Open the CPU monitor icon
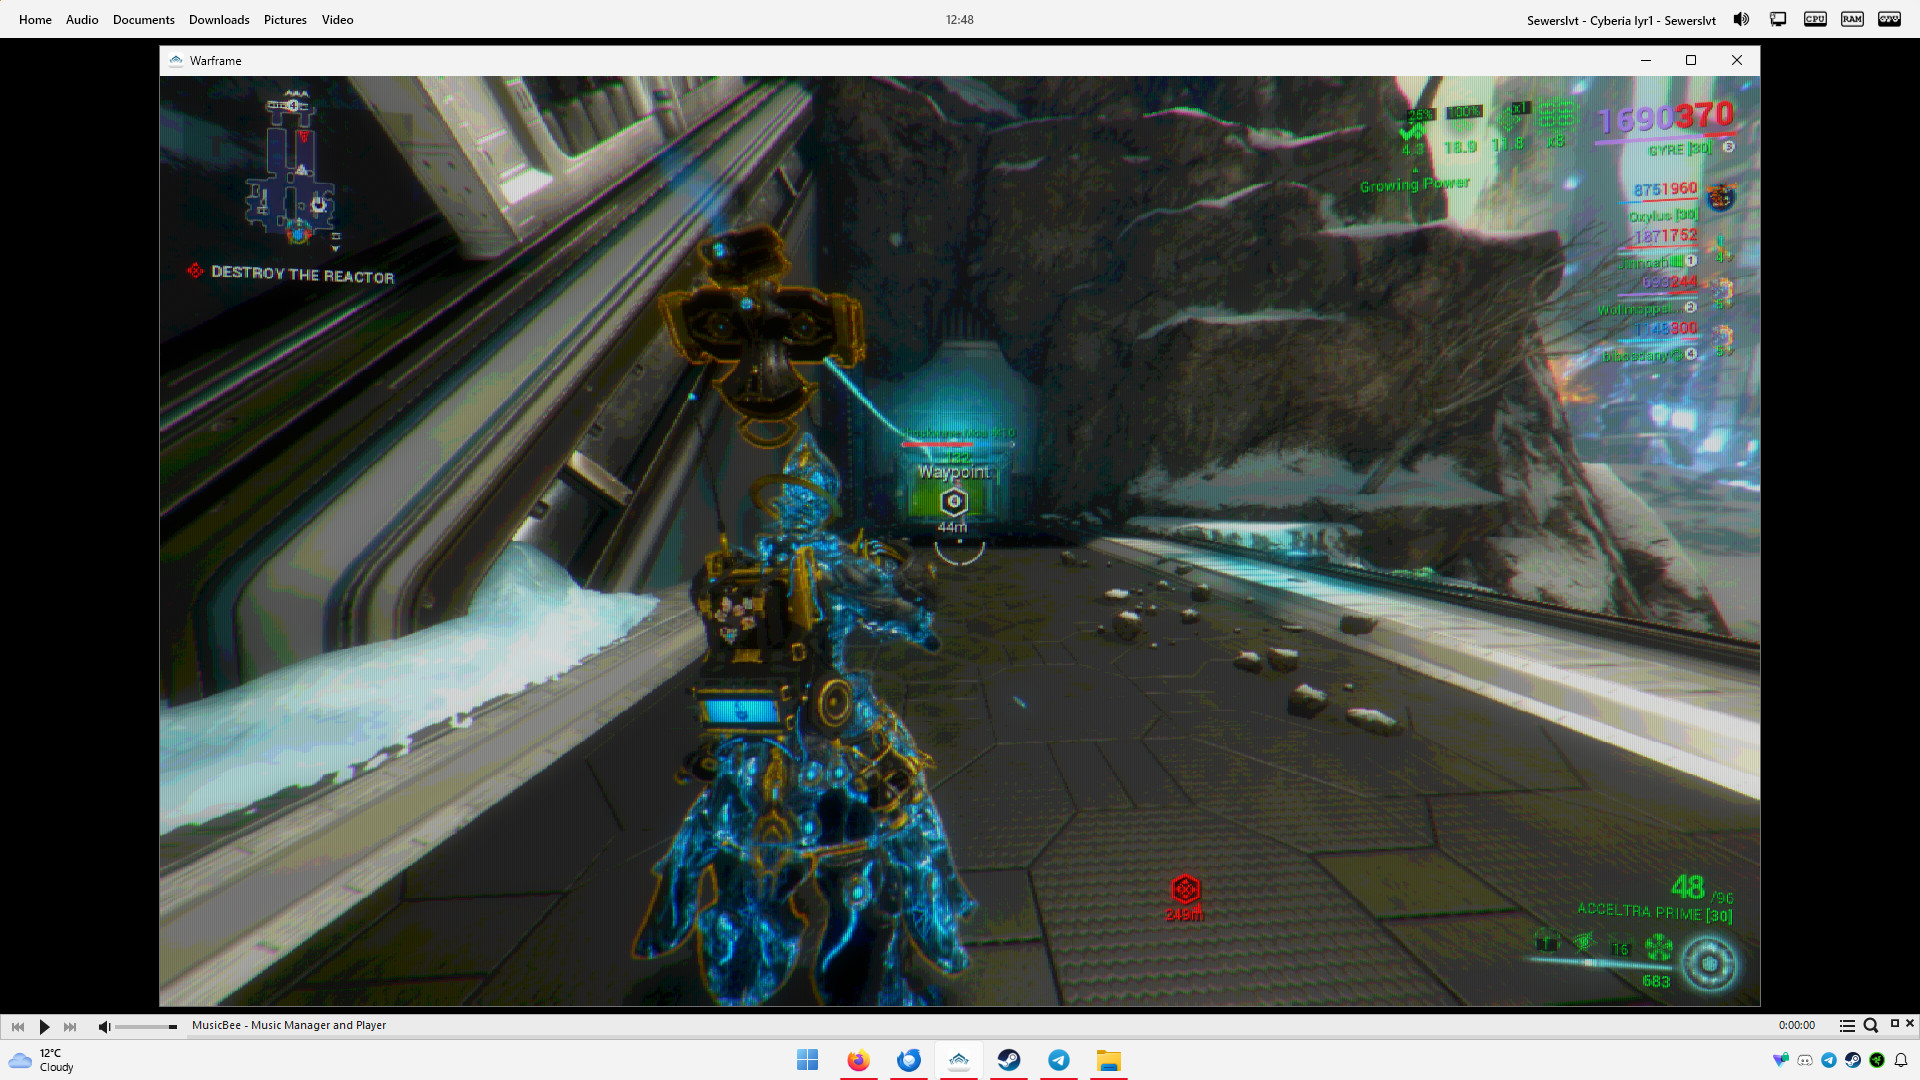 1815,19
